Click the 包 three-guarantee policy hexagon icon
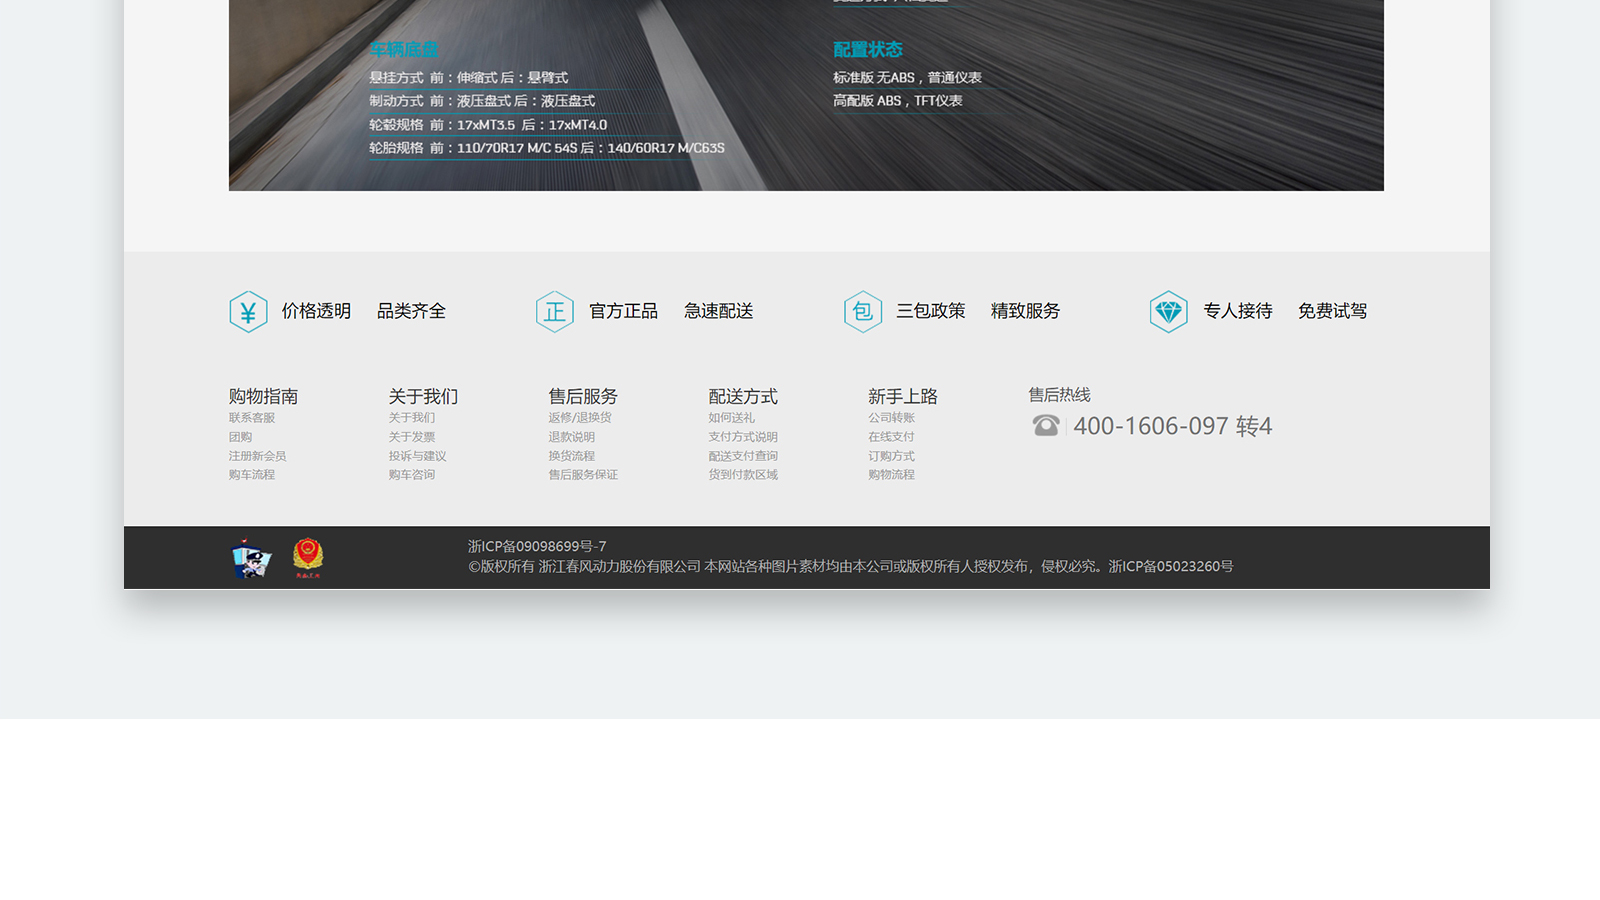1600x900 pixels. 862,312
